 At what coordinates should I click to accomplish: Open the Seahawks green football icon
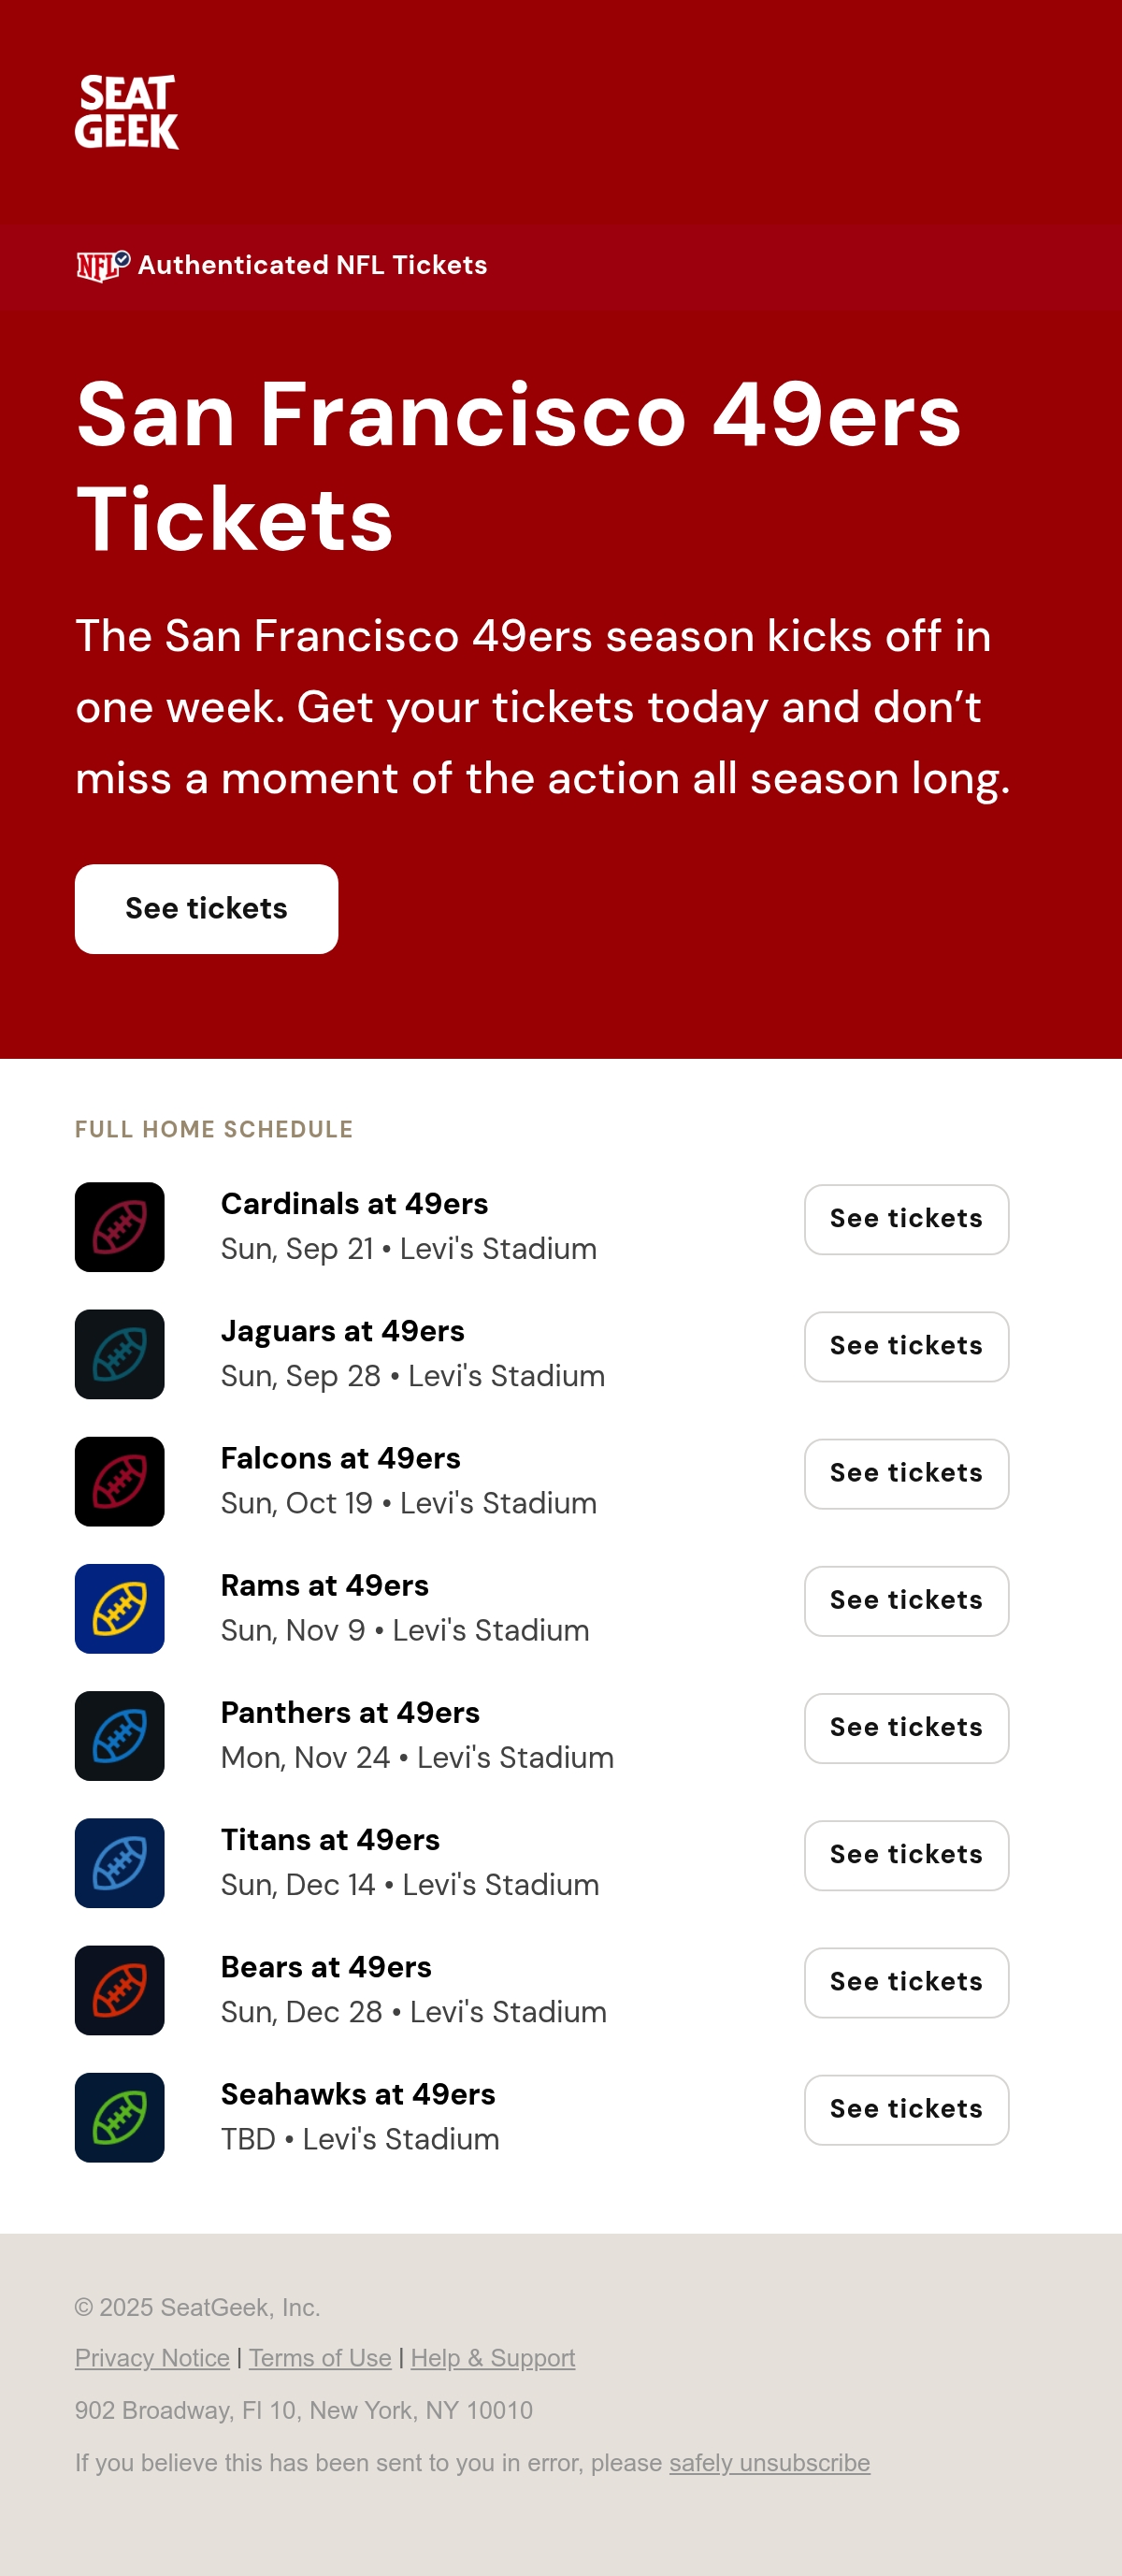click(x=120, y=2116)
